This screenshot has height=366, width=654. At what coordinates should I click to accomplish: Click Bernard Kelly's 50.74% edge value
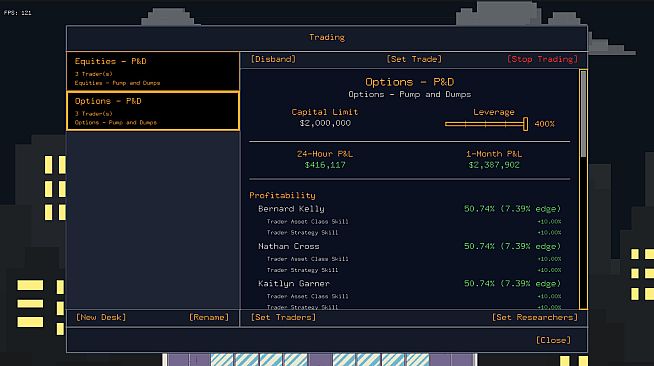point(512,208)
